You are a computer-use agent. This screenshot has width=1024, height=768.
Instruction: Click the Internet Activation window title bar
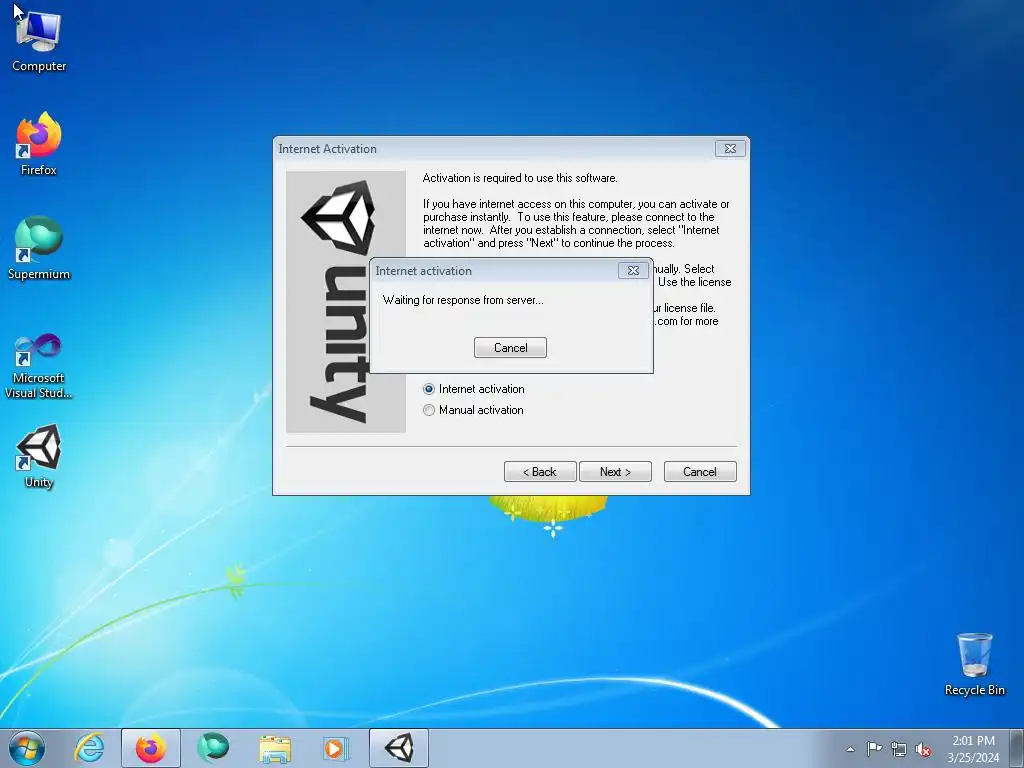[495, 148]
